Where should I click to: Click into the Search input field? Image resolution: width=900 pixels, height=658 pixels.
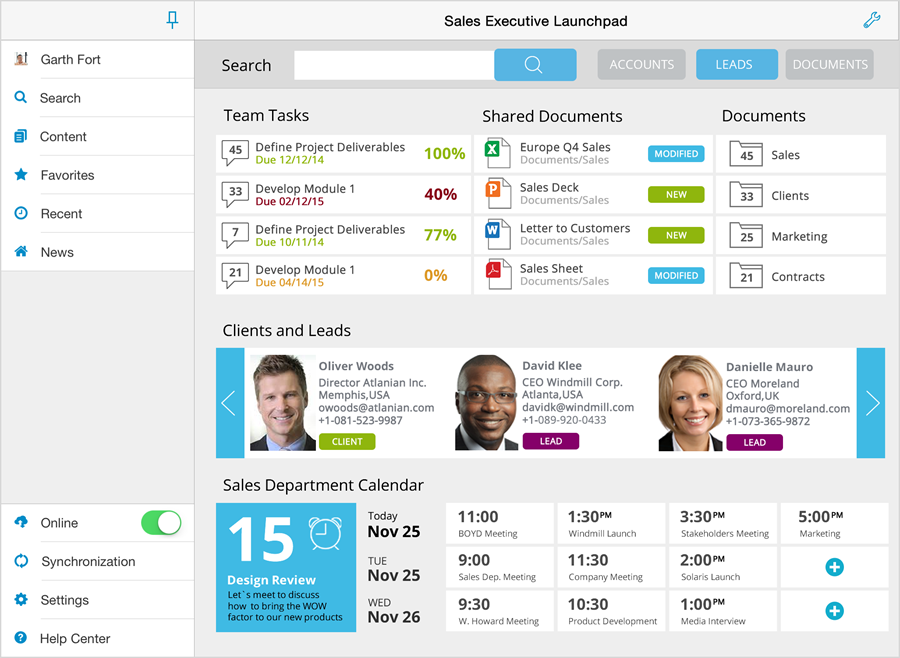(x=394, y=65)
